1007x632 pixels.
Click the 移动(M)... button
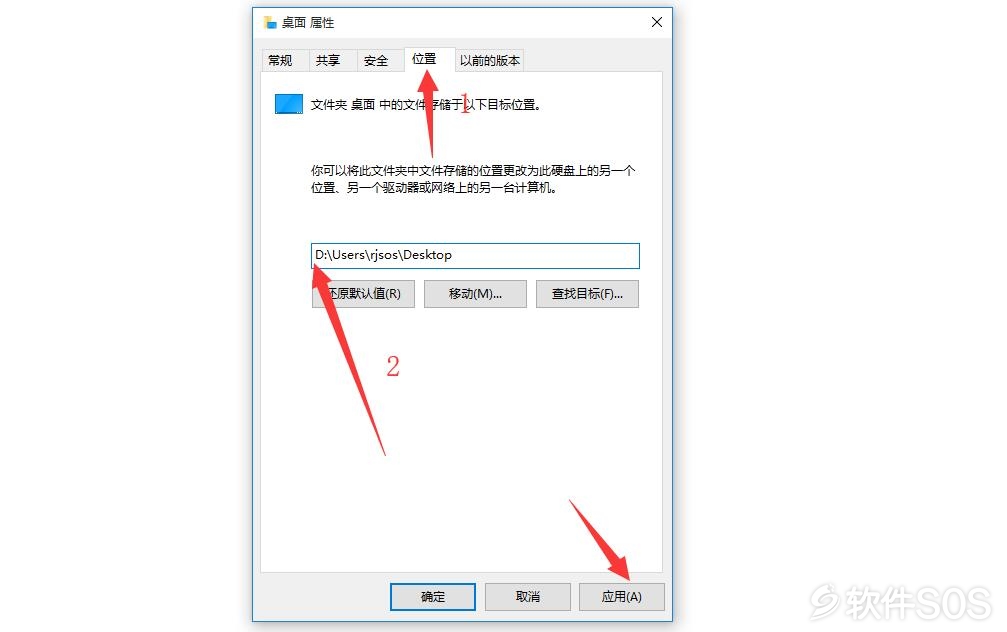475,294
